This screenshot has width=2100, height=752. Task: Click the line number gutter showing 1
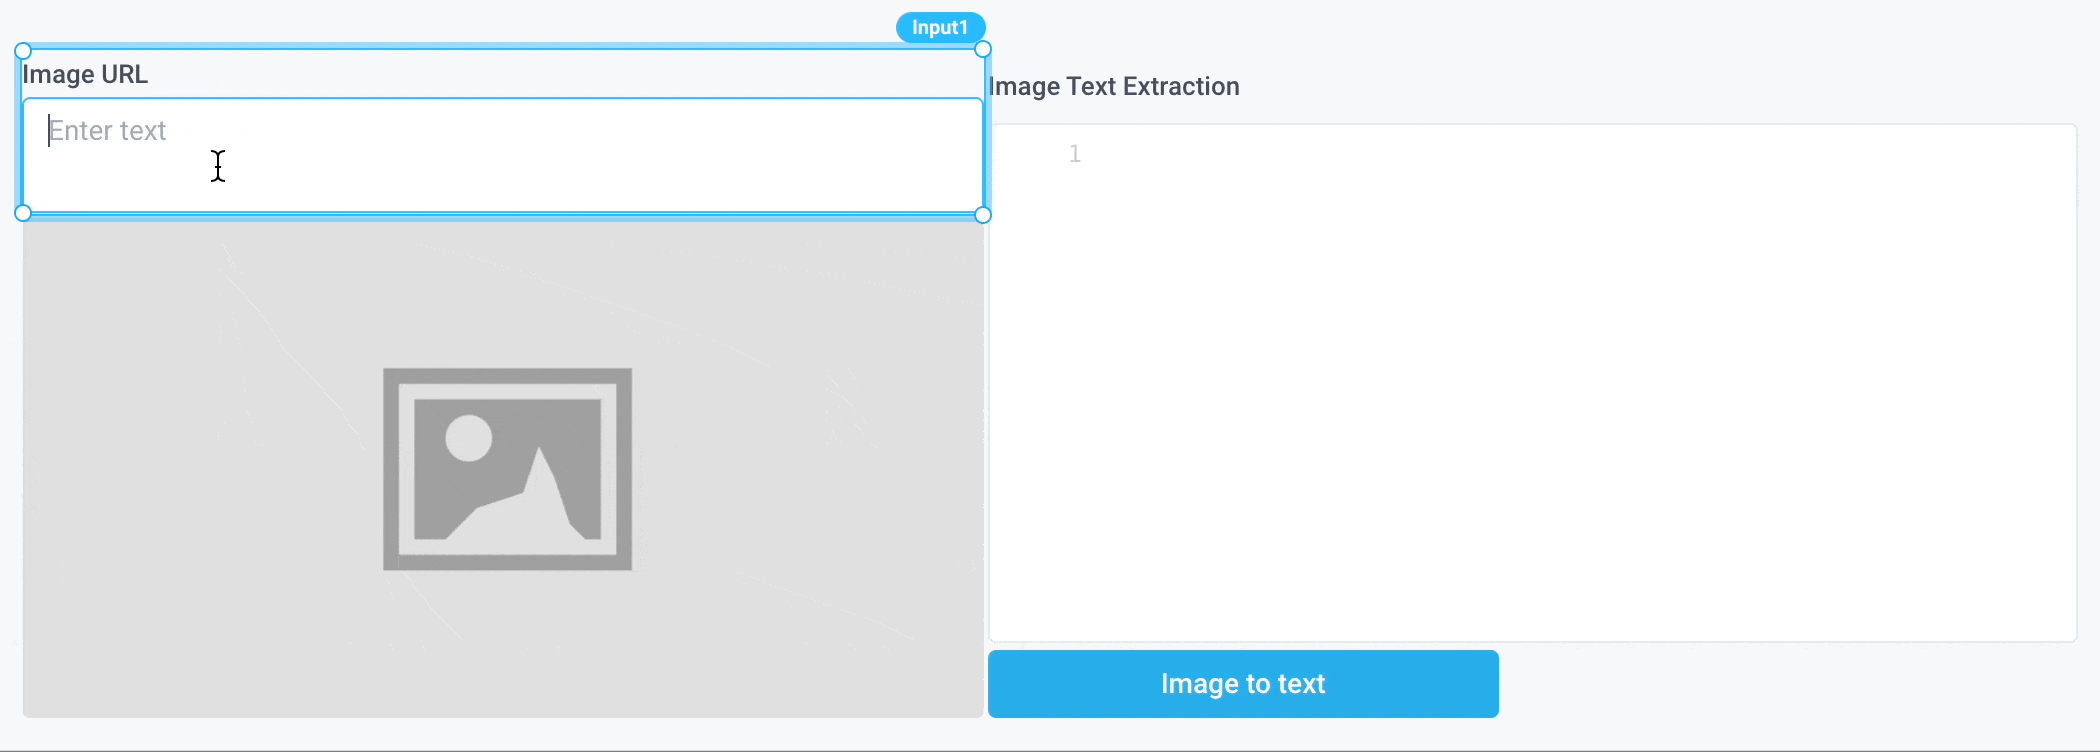1074,153
